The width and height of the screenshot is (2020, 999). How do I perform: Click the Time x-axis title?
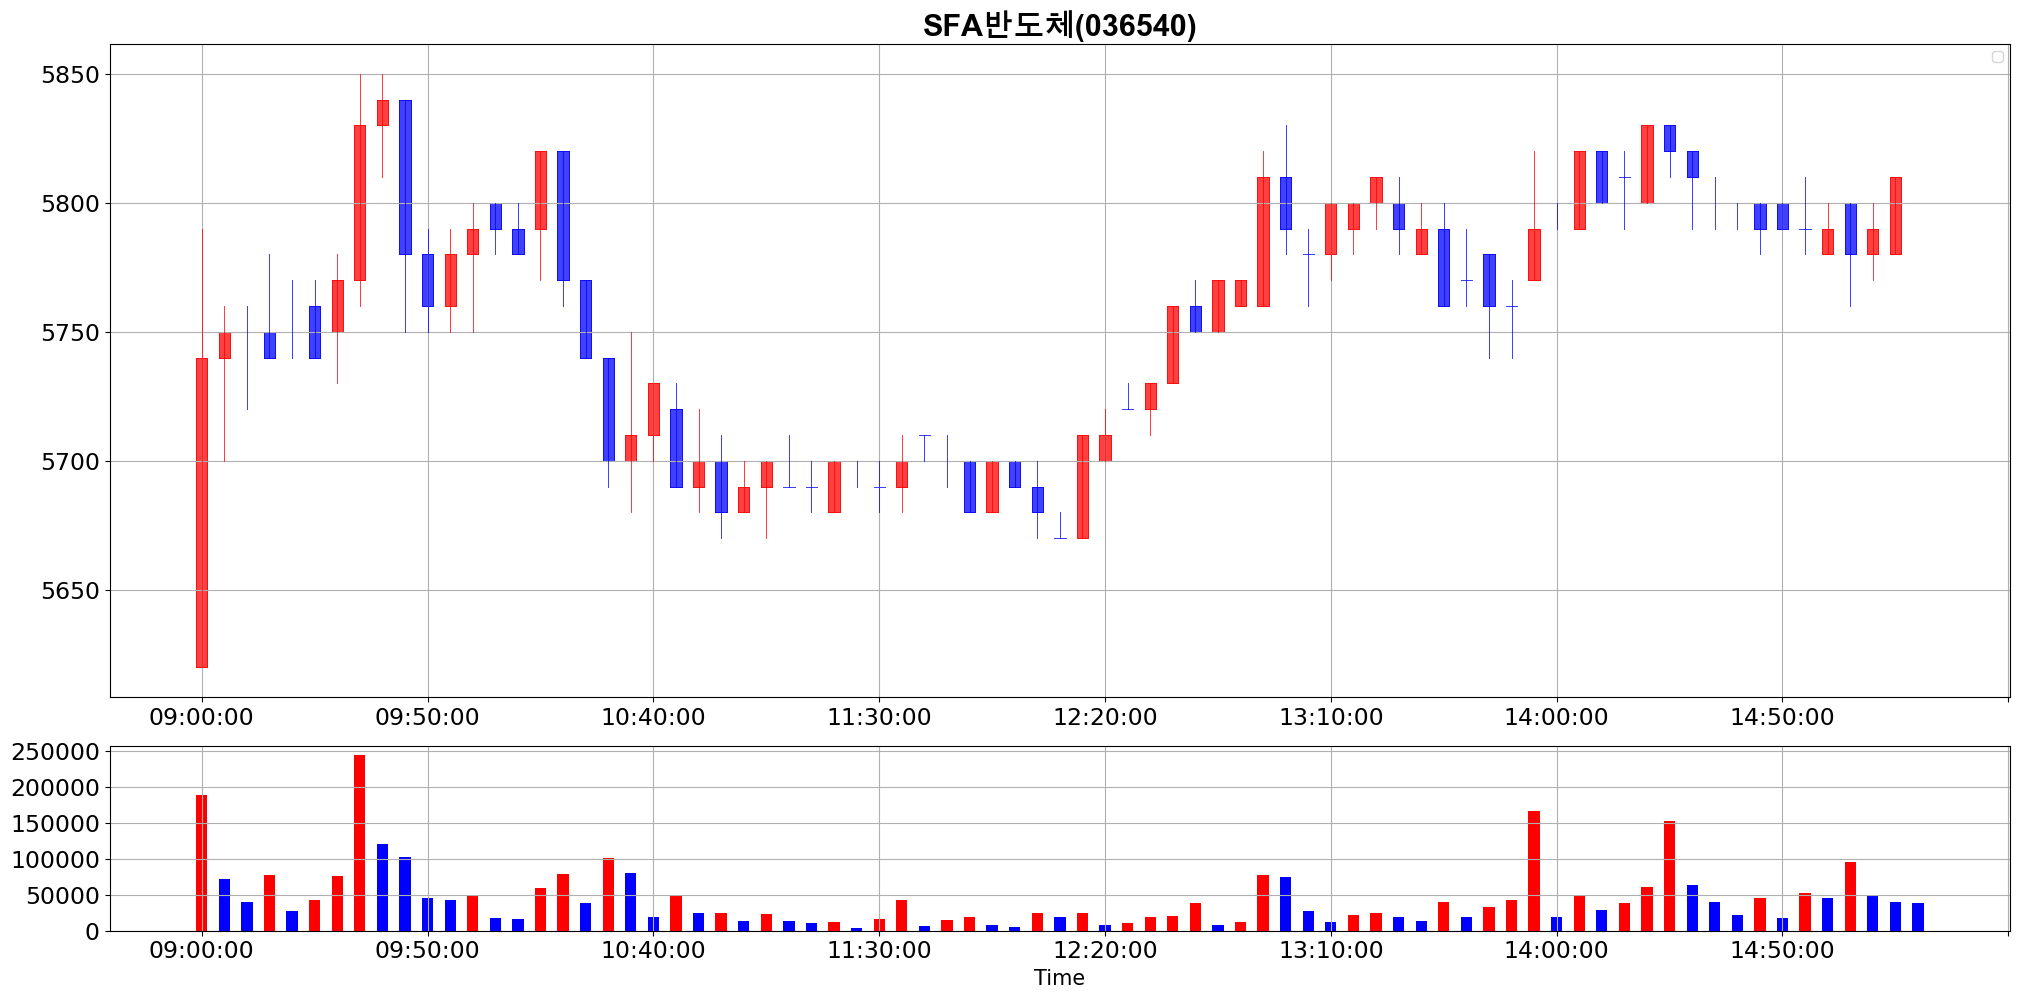point(1059,978)
